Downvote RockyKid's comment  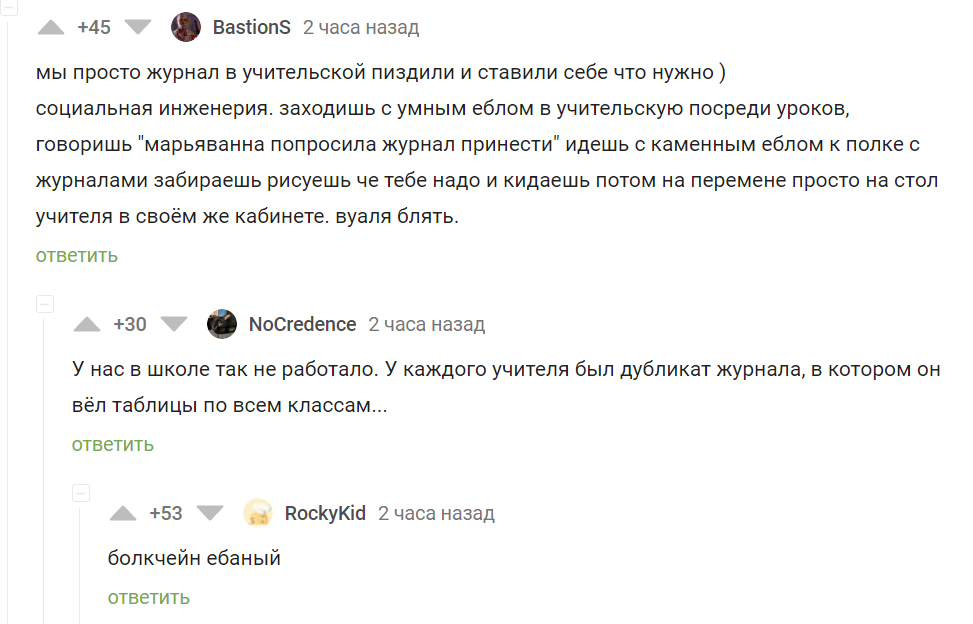pyautogui.click(x=210, y=513)
